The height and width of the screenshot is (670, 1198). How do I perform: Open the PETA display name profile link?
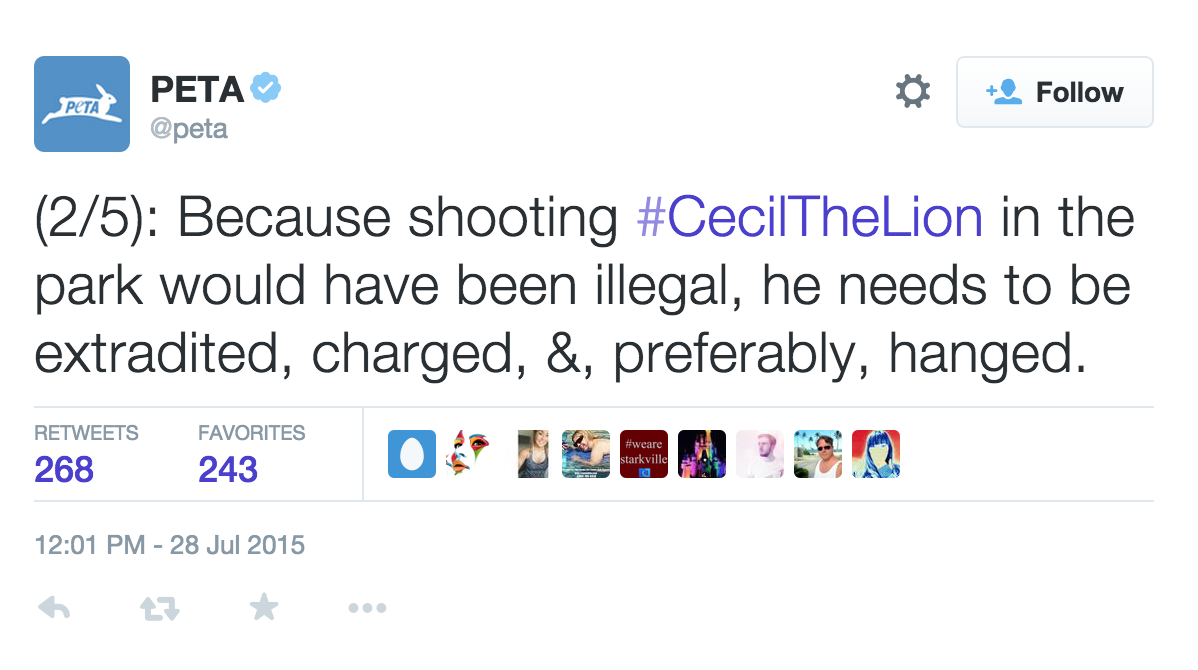[x=198, y=90]
